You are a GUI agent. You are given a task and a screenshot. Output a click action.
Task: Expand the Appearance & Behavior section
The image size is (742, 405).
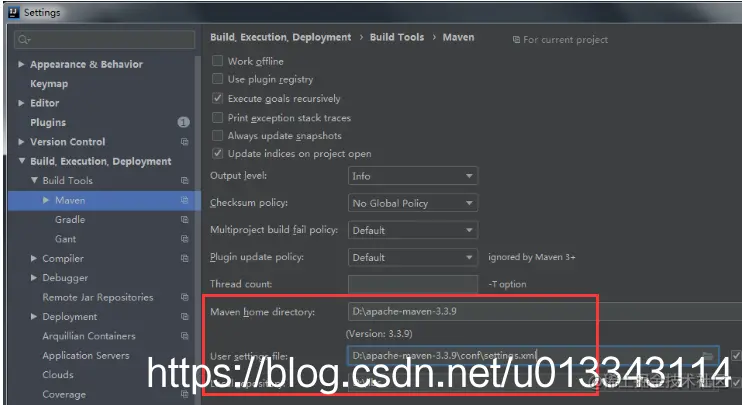click(x=21, y=64)
